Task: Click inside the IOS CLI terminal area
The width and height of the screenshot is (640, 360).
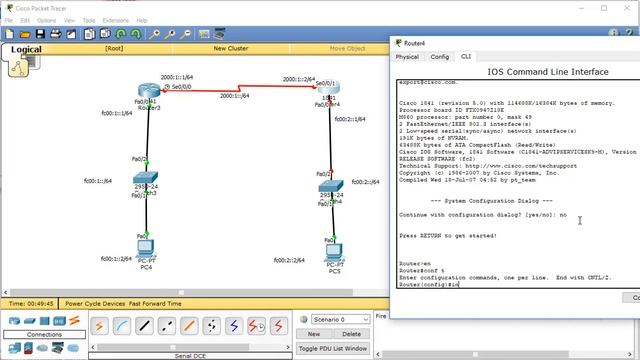Action: tap(518, 184)
